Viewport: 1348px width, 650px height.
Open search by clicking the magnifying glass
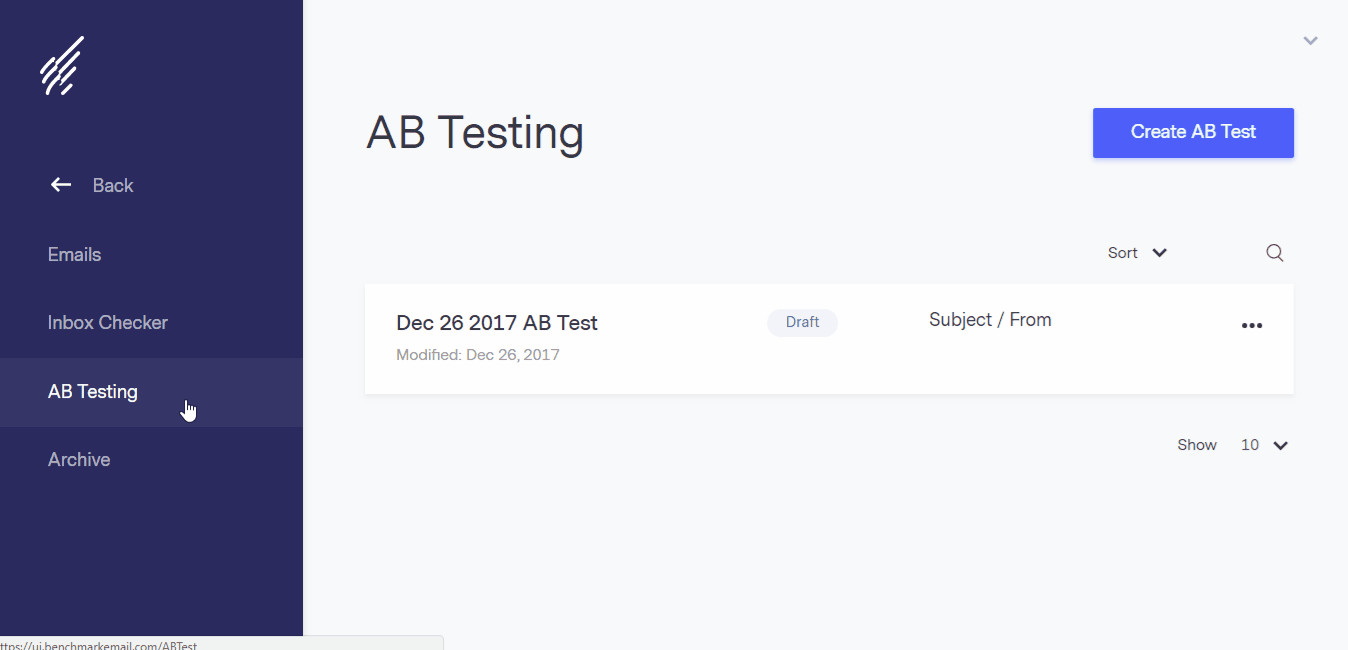click(x=1274, y=252)
